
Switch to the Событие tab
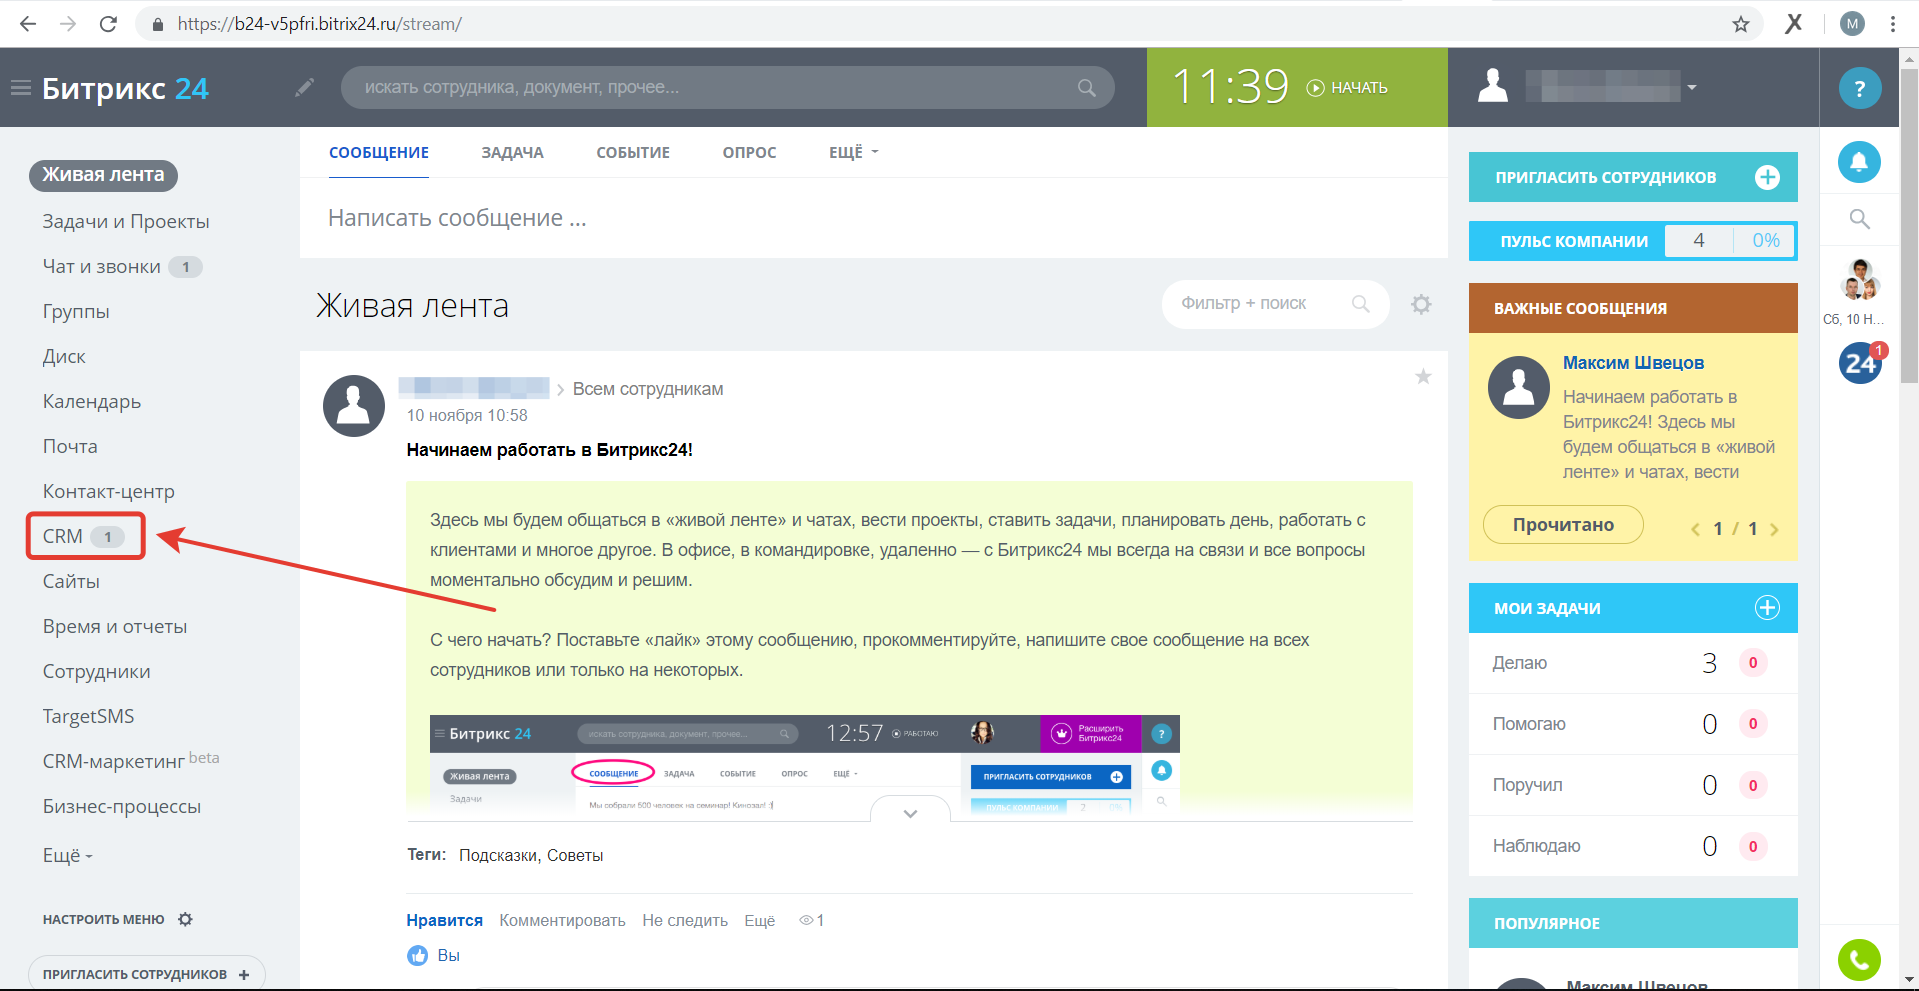point(633,152)
